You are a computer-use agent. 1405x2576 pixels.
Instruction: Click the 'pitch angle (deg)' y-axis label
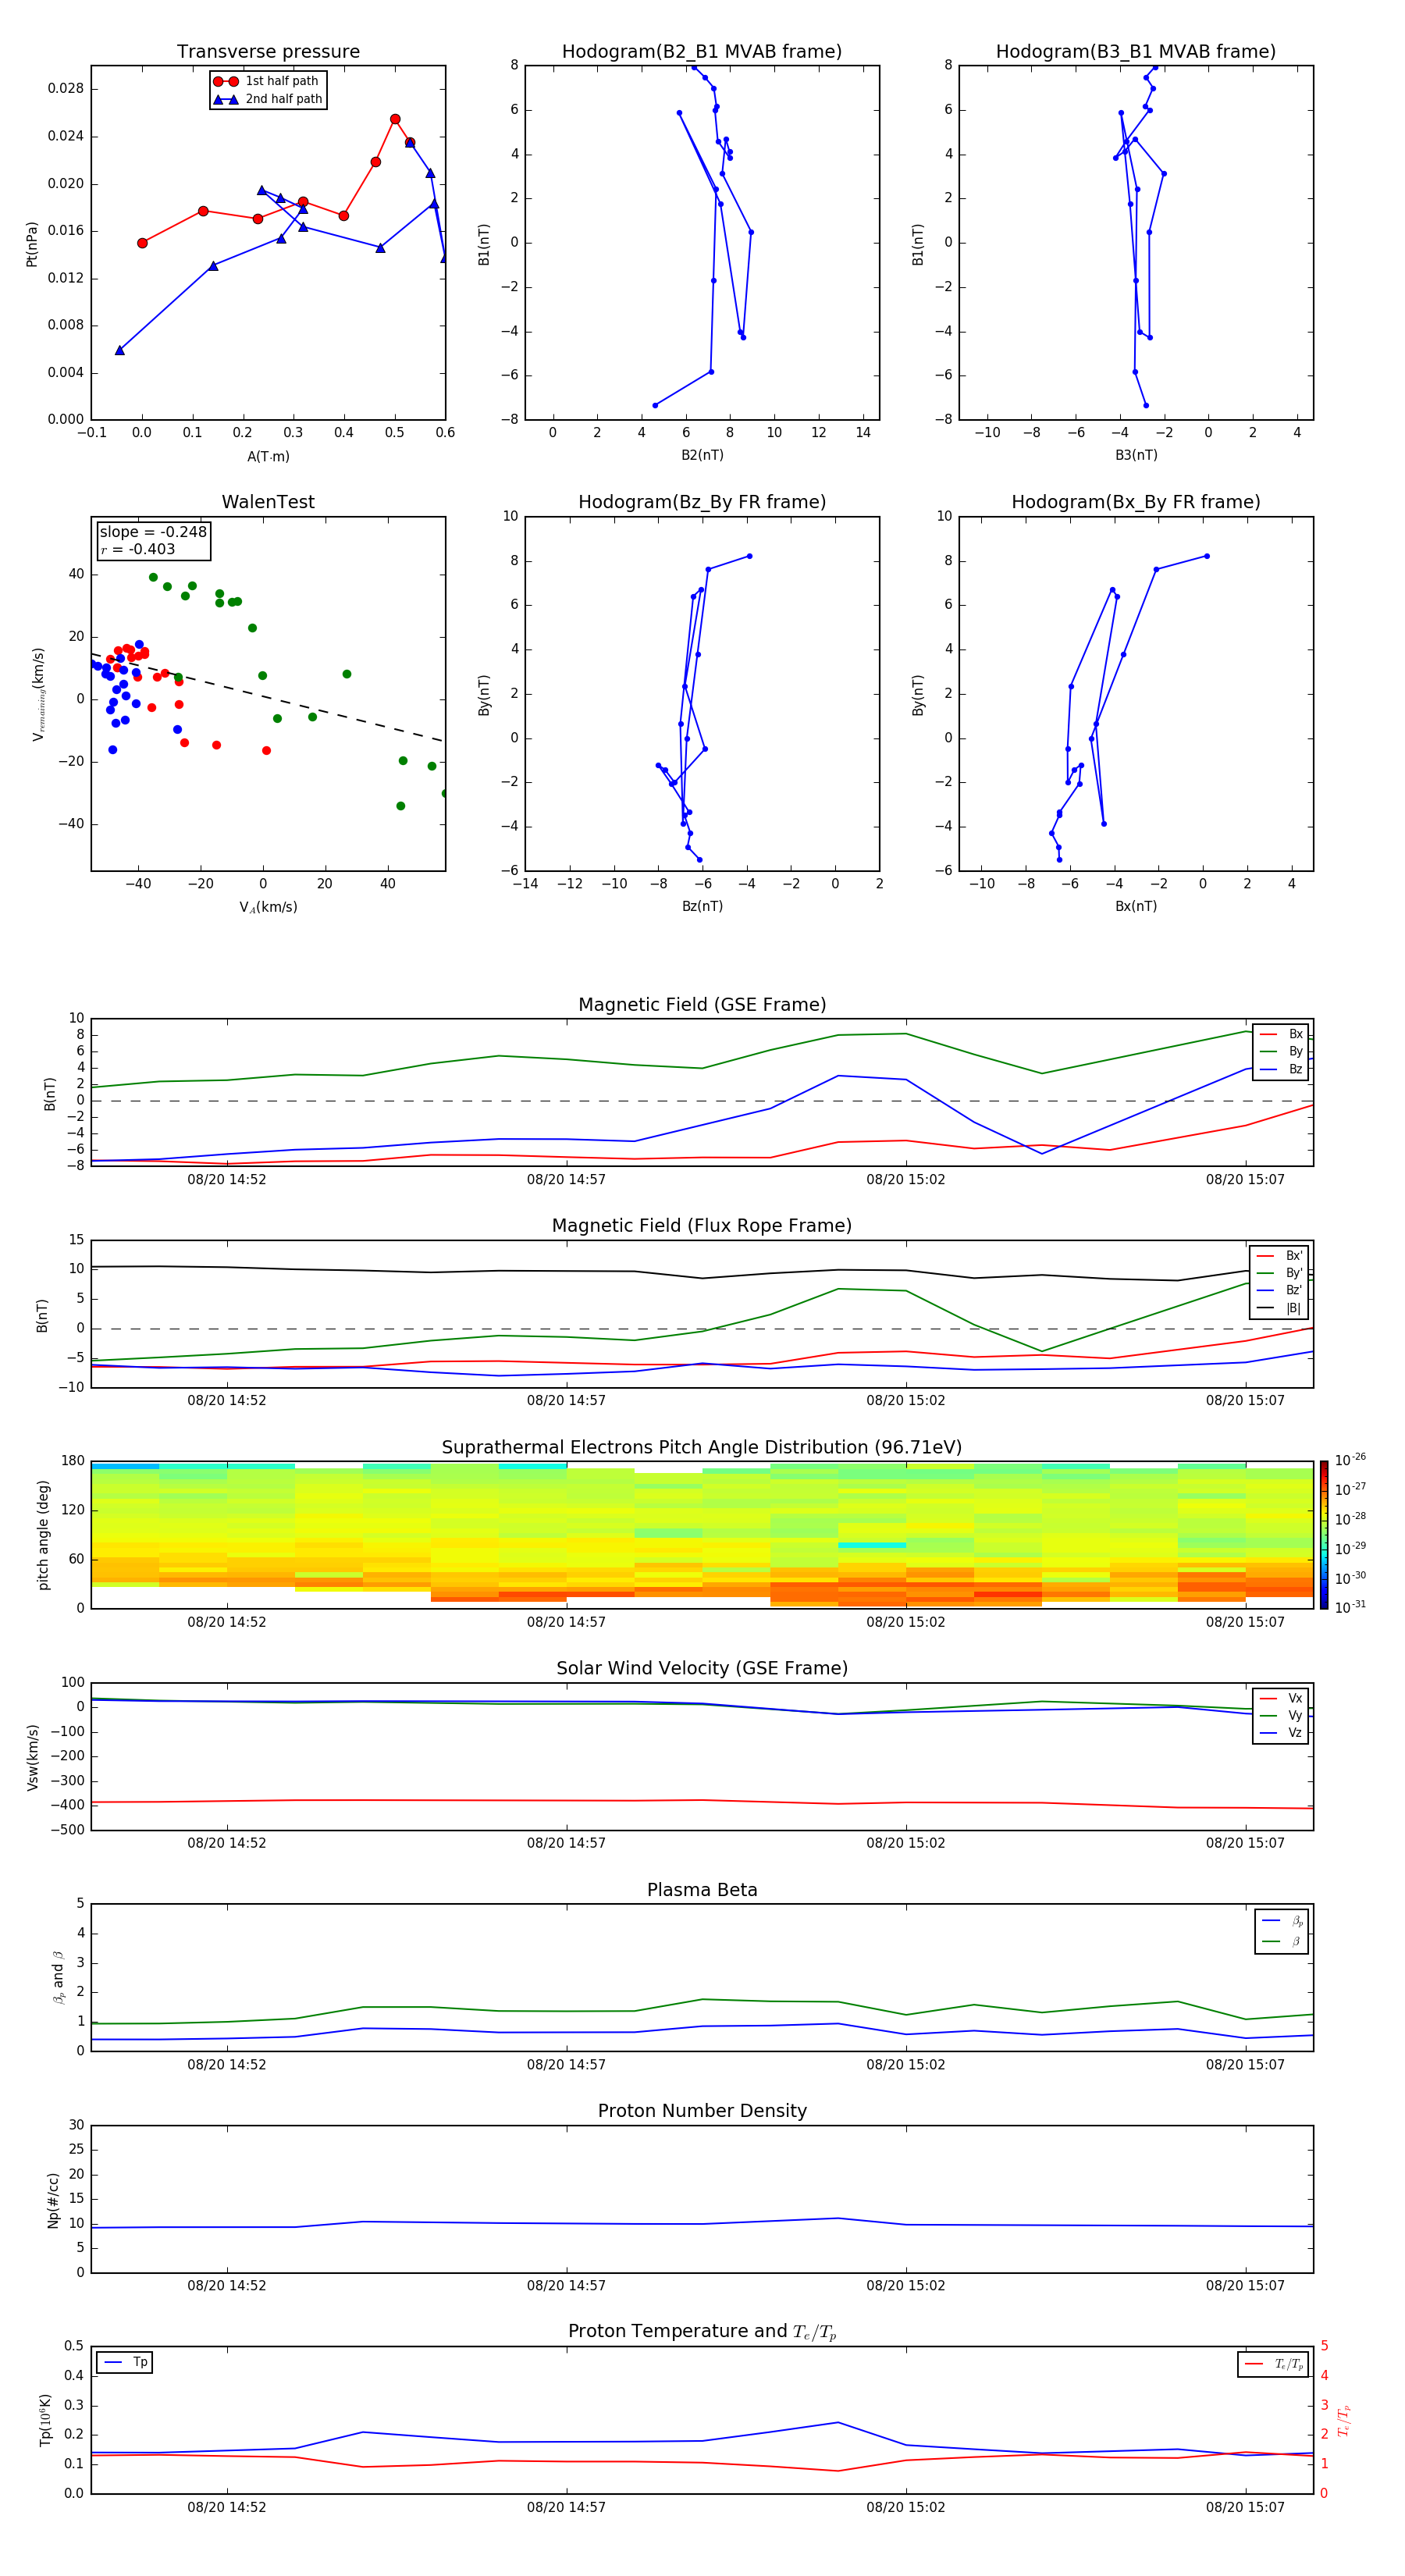tap(43, 1535)
